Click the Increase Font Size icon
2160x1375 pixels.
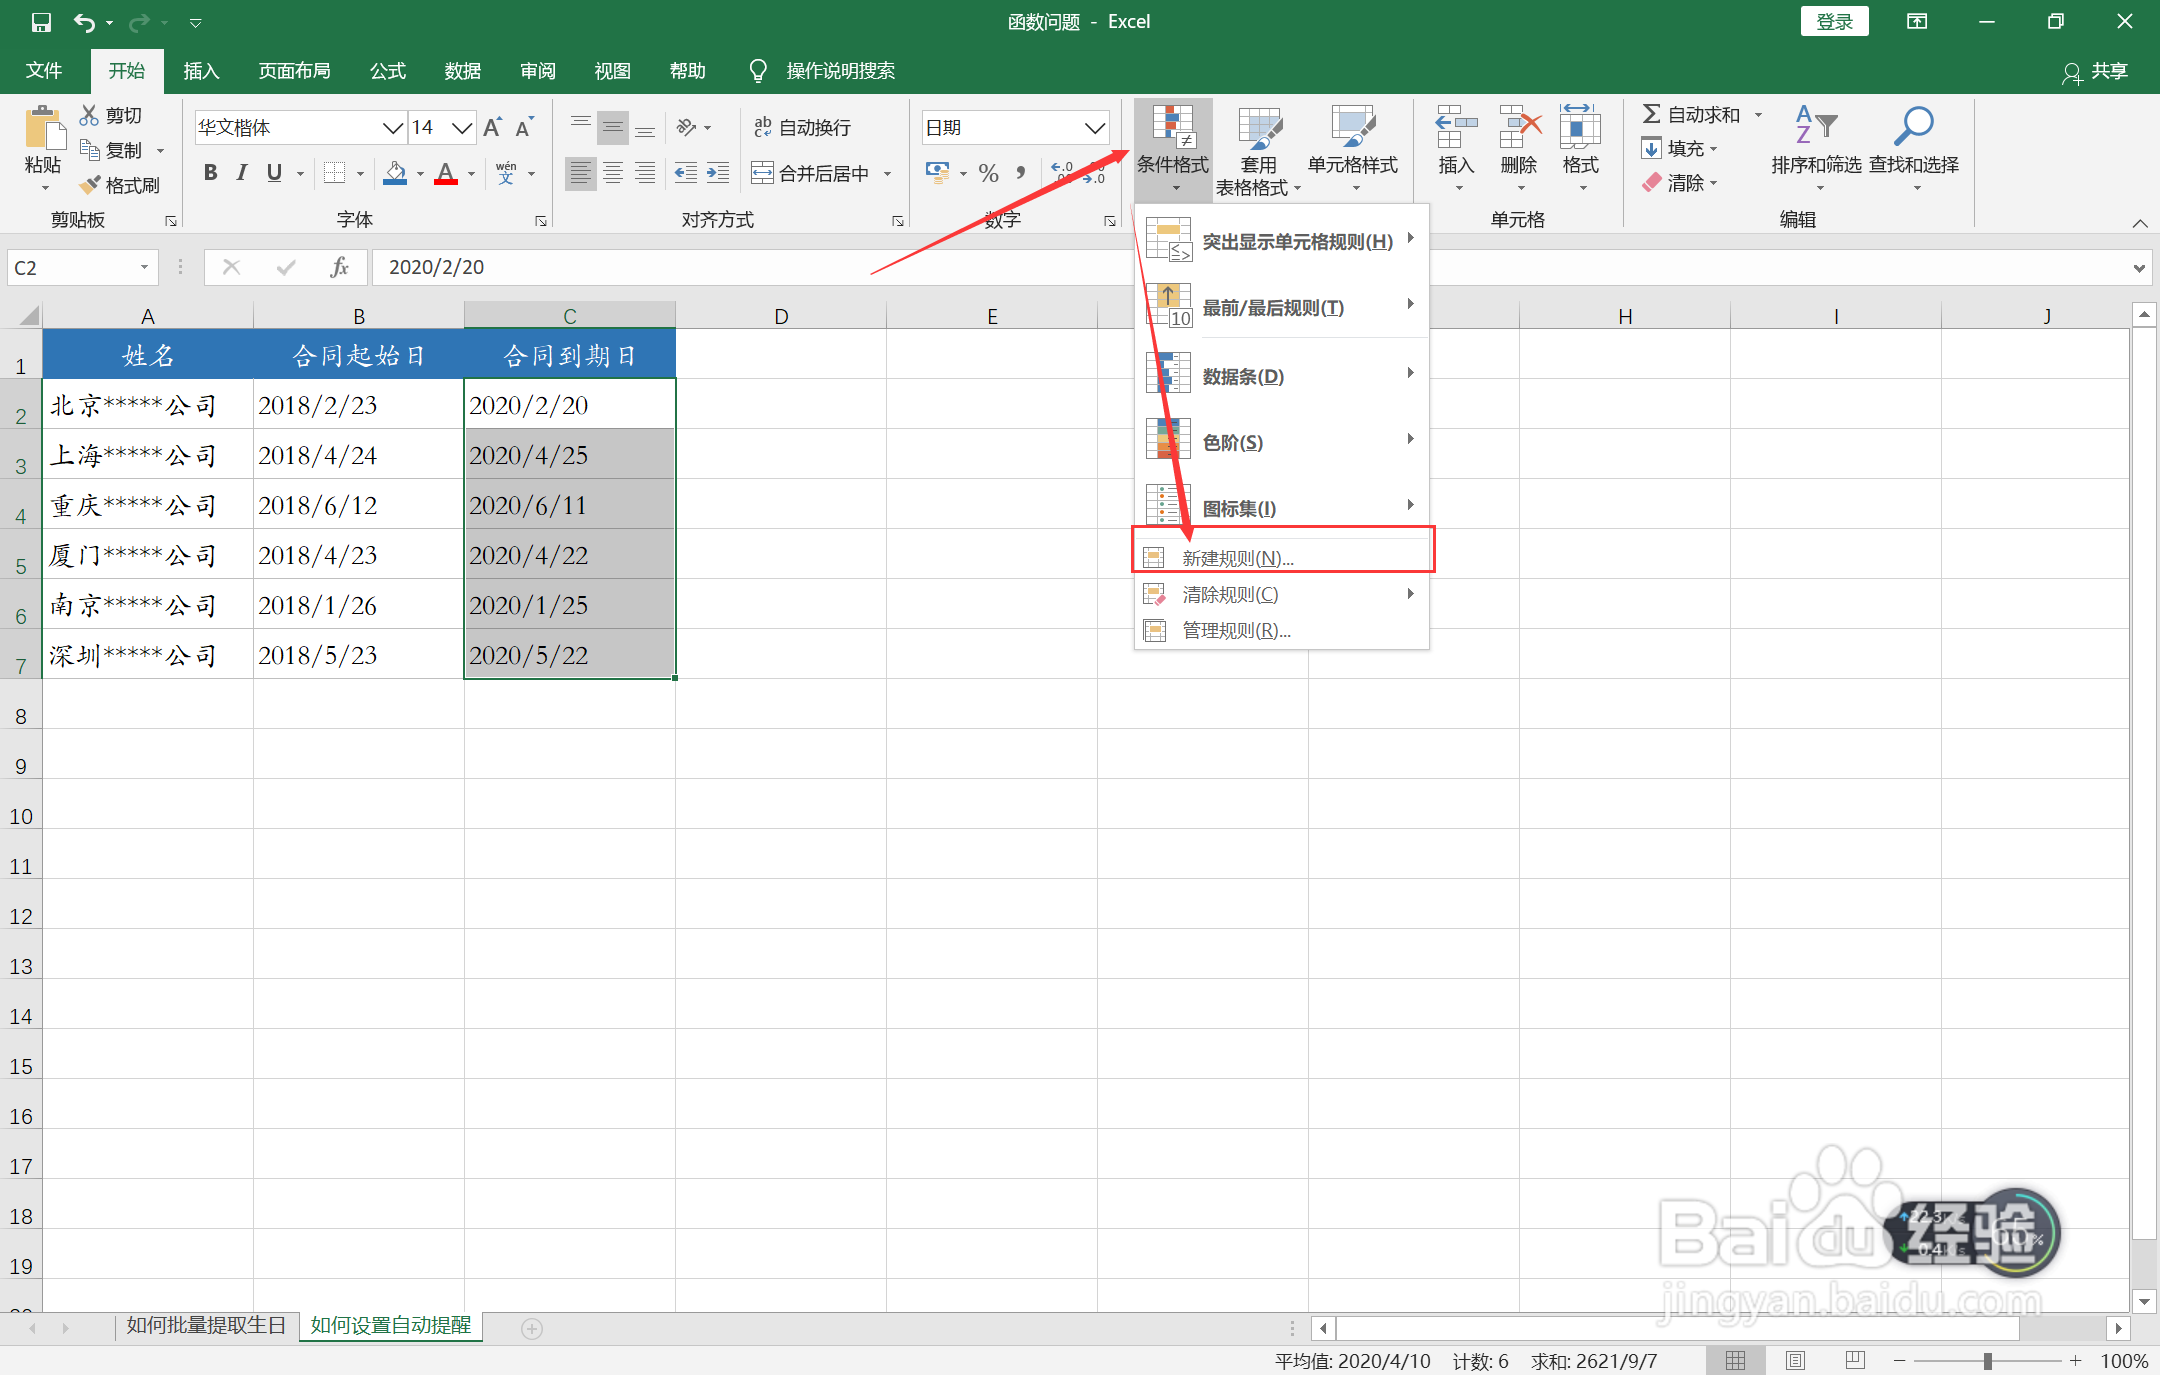492,127
